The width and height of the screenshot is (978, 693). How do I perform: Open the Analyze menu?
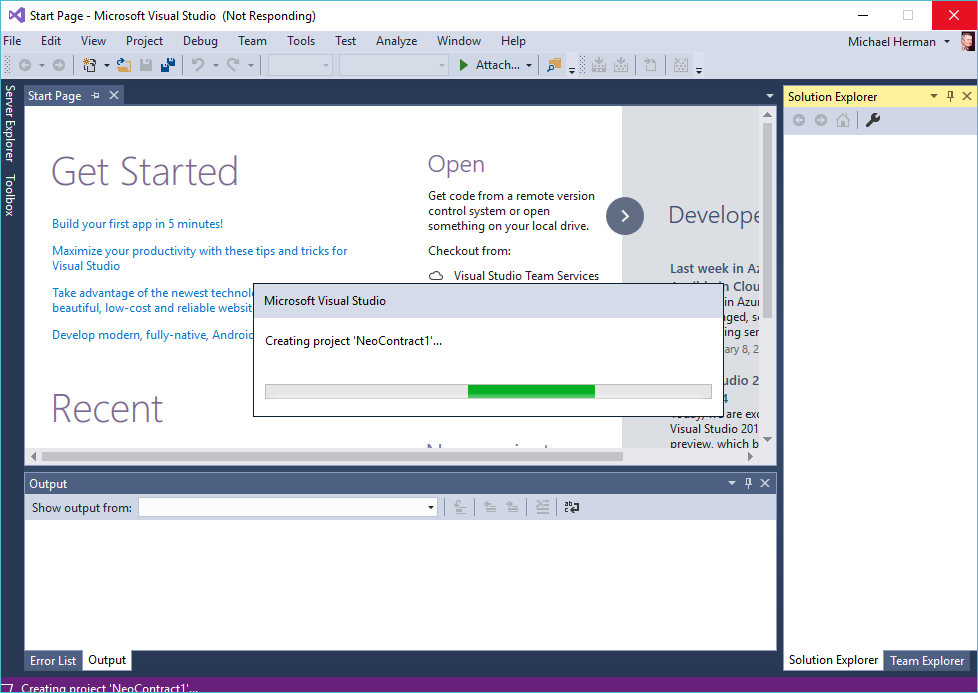point(396,41)
